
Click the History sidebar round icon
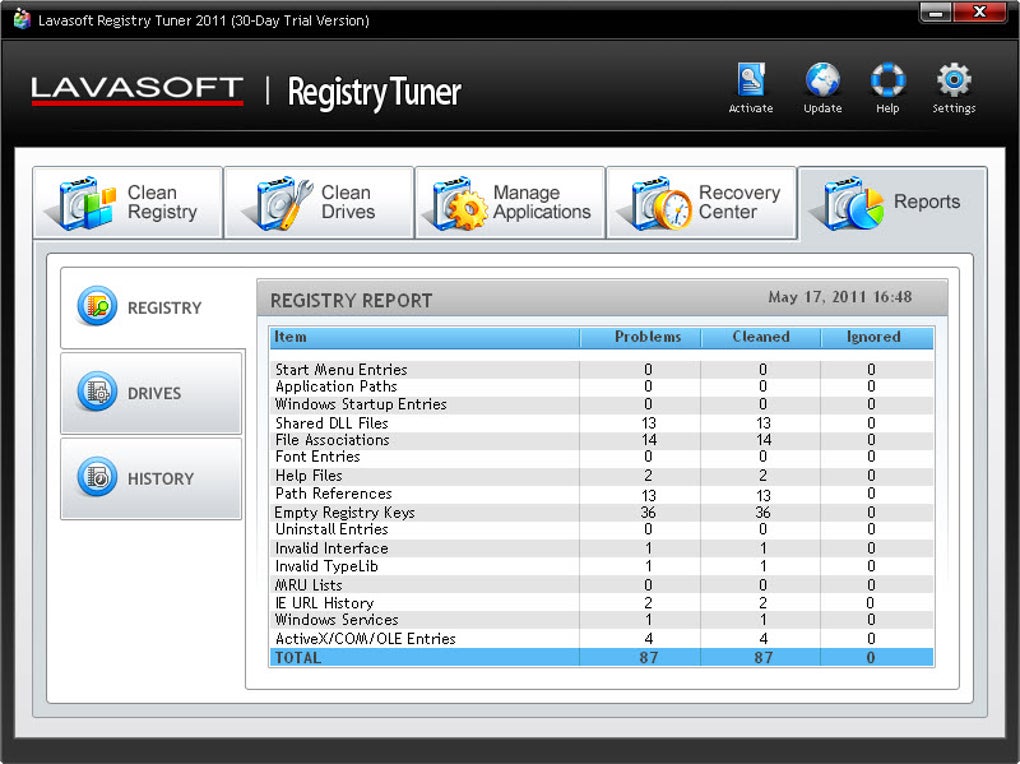97,477
